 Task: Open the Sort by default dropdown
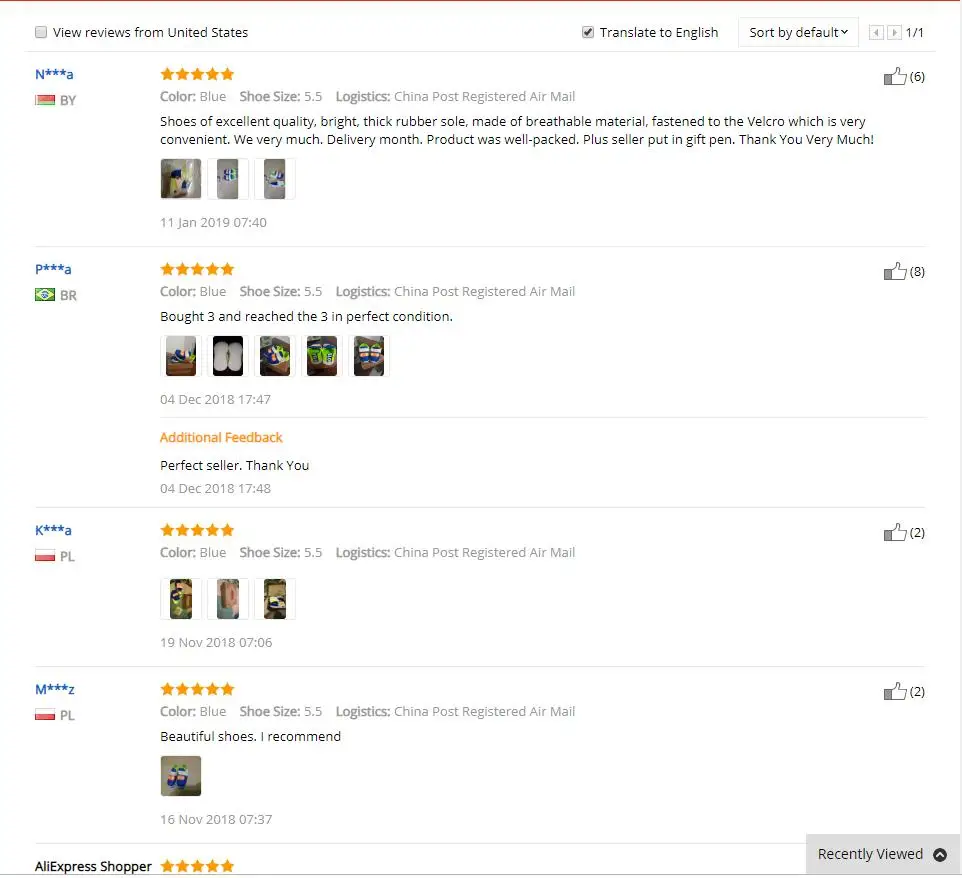[x=798, y=33]
